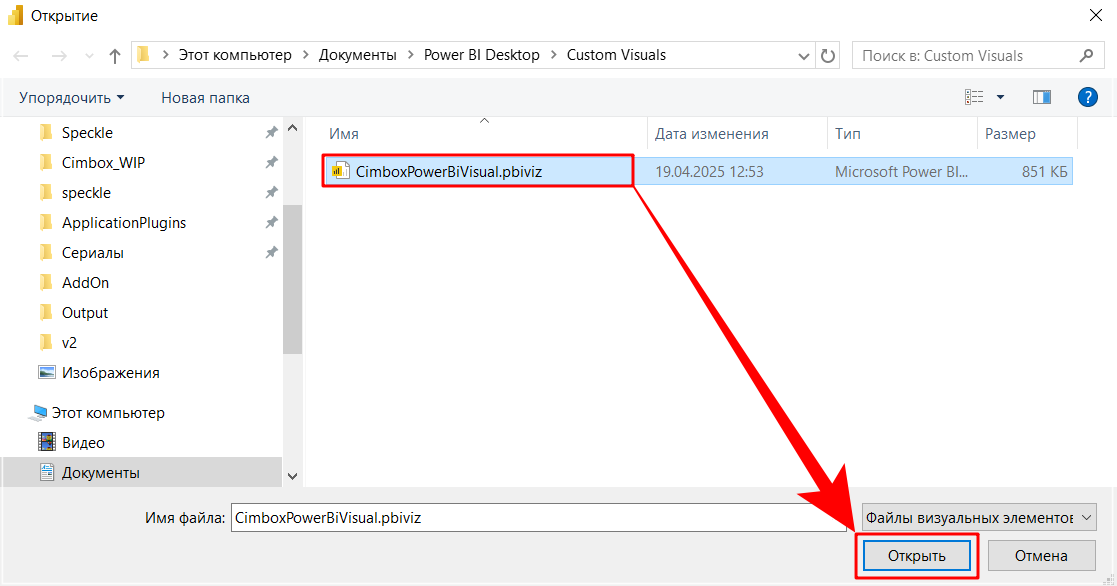Select the CimboxPowerBiVisual.pbiviz file

(x=449, y=172)
